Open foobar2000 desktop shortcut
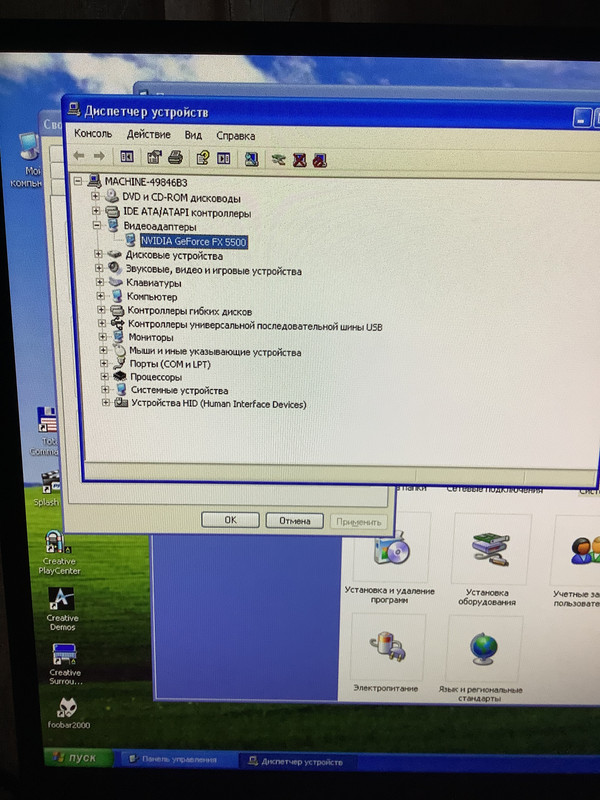 [67, 712]
